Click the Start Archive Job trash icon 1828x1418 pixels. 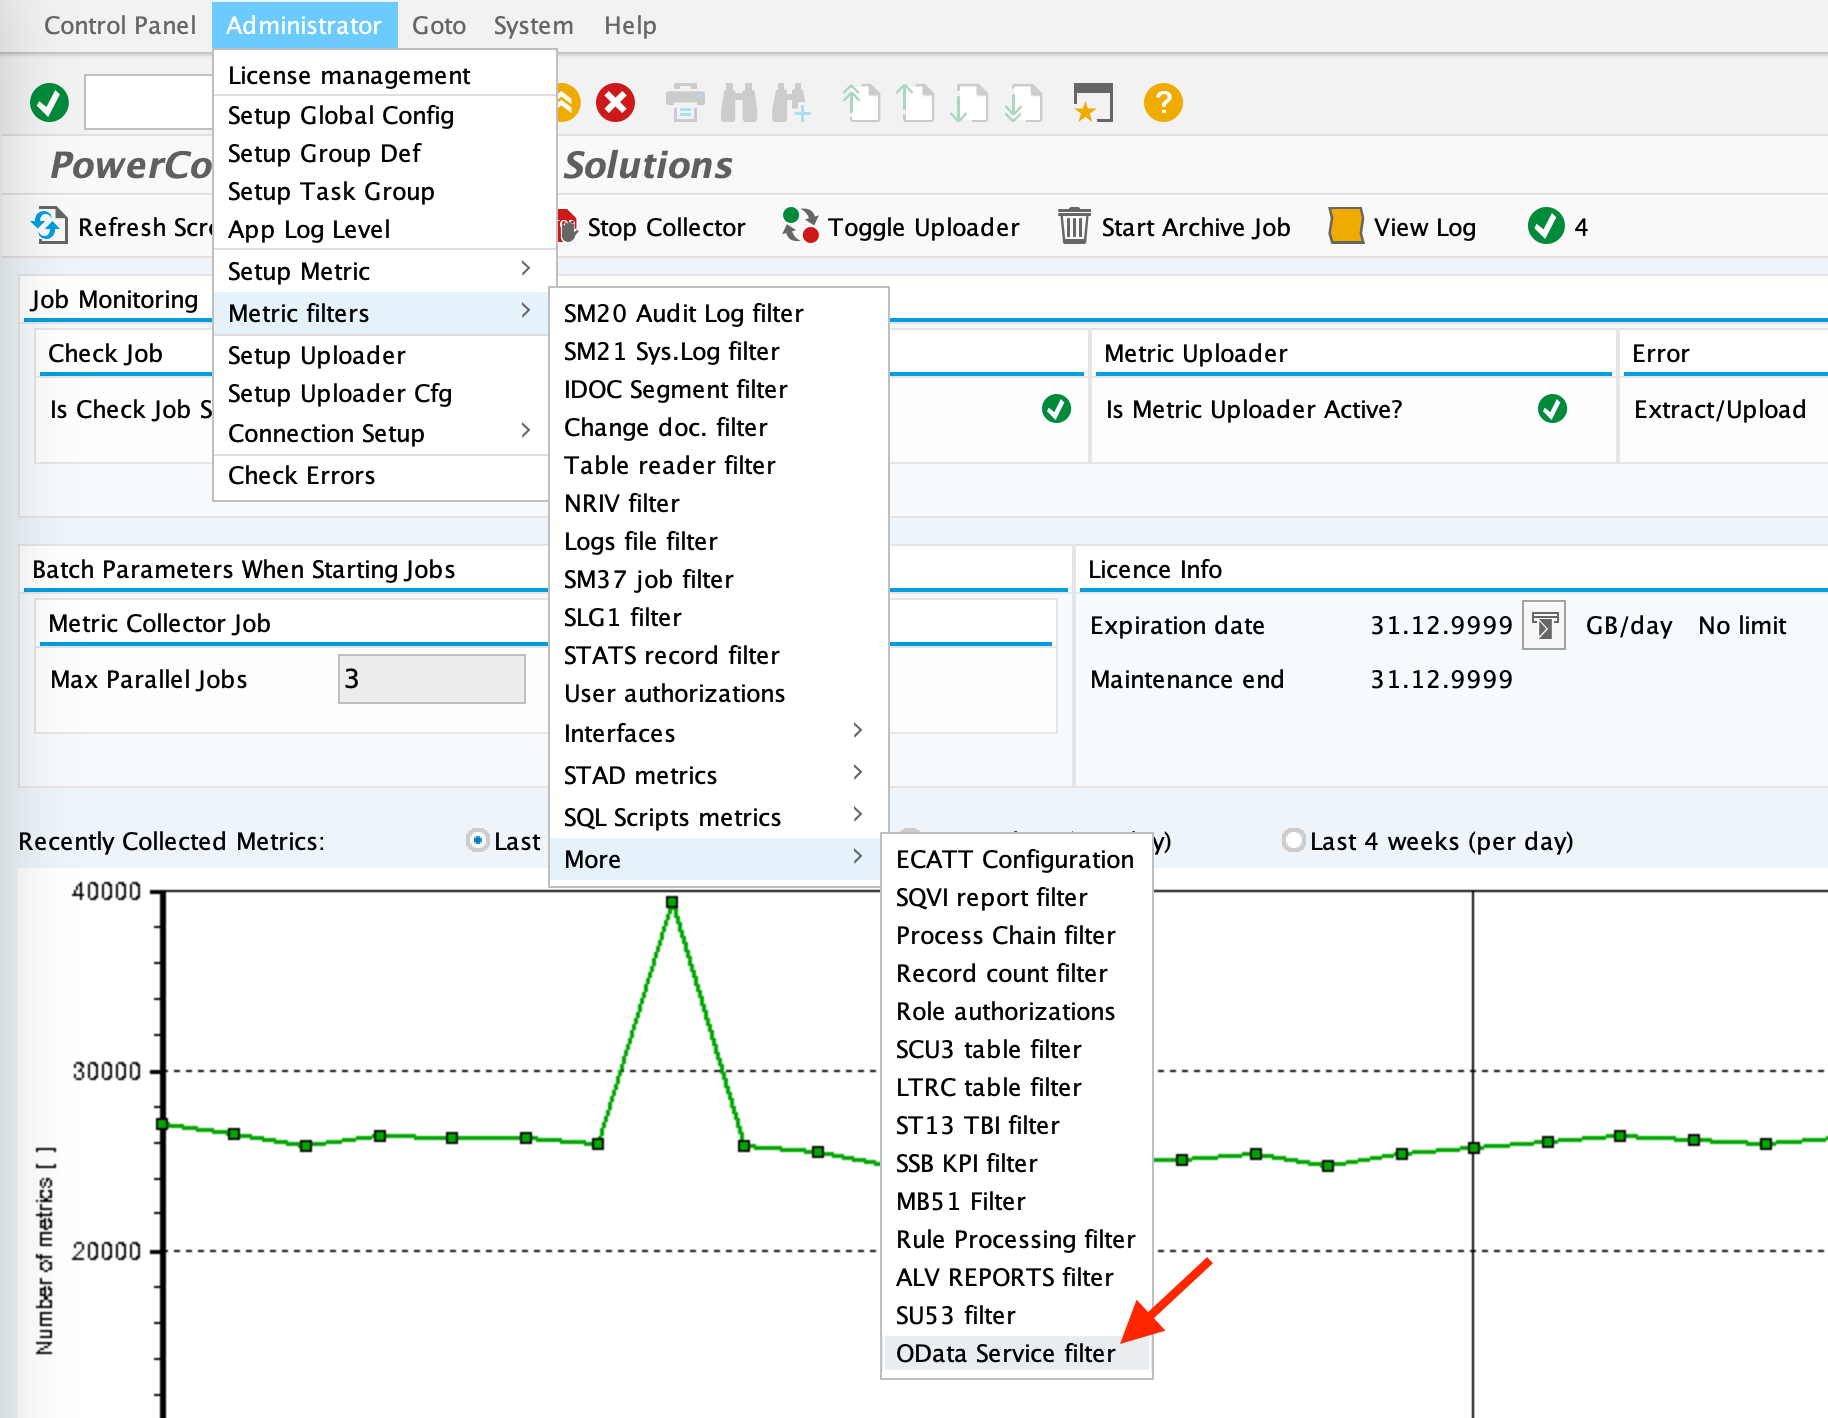1074,226
